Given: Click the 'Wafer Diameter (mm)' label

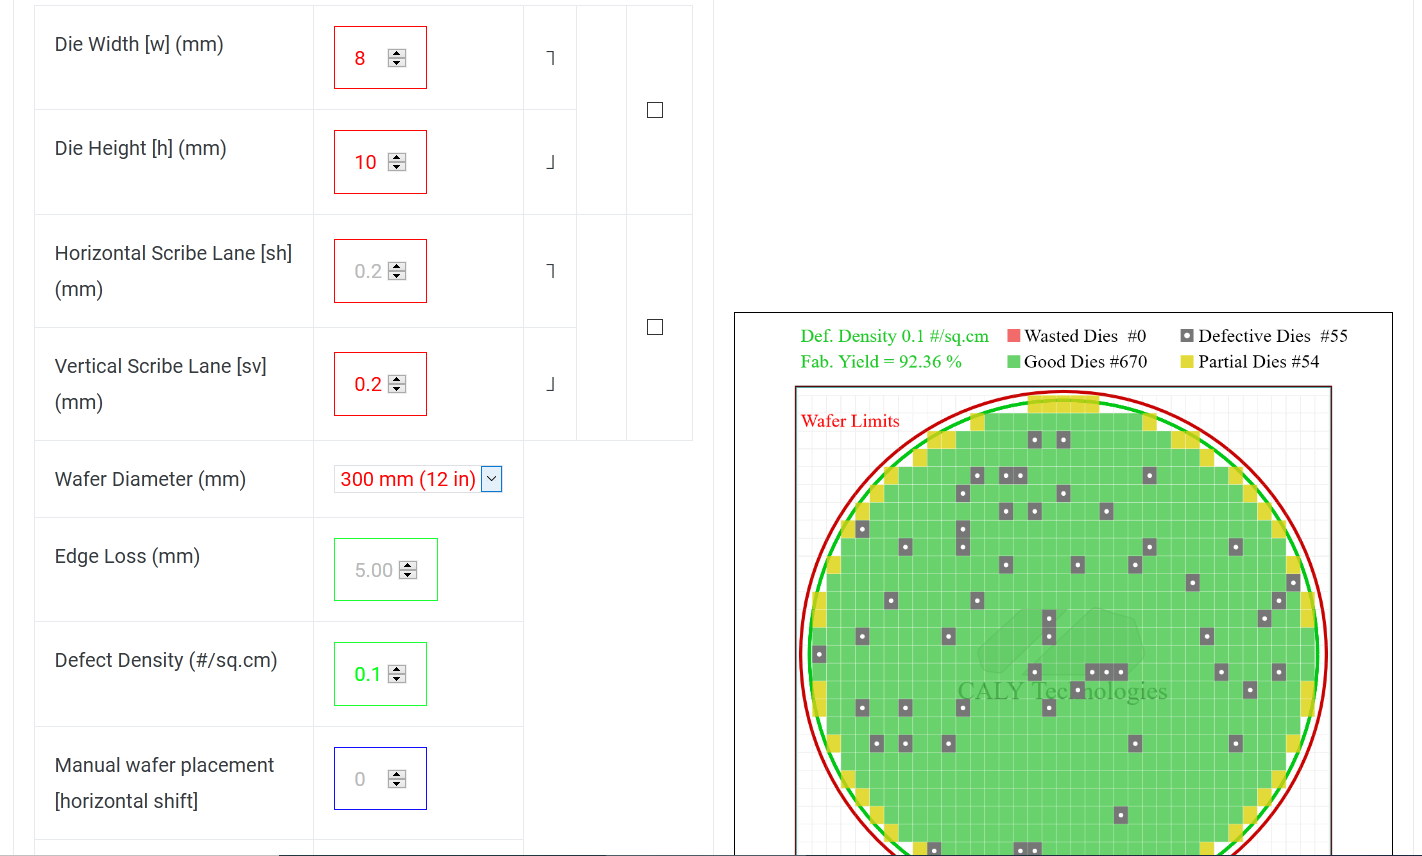Looking at the screenshot, I should [150, 479].
